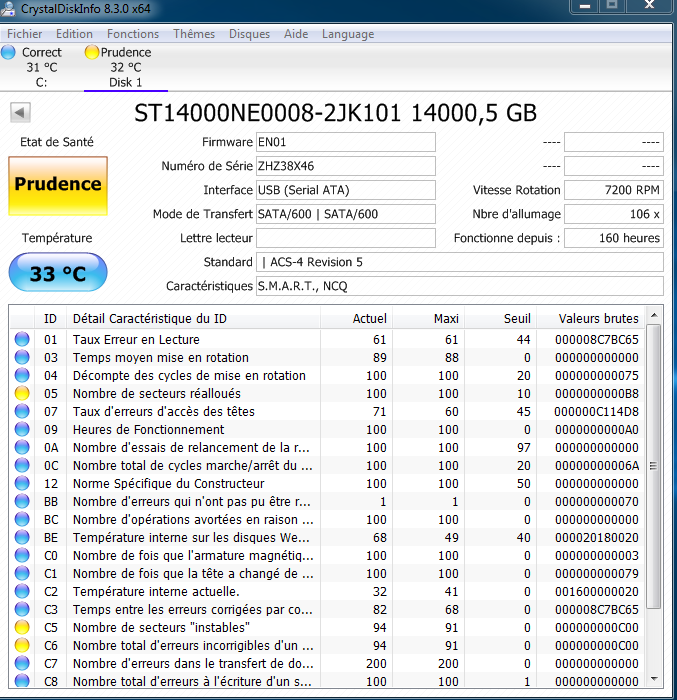This screenshot has width=677, height=700.
Task: Click the CrystalDiskInfo app icon in title bar
Action: coord(11,8)
